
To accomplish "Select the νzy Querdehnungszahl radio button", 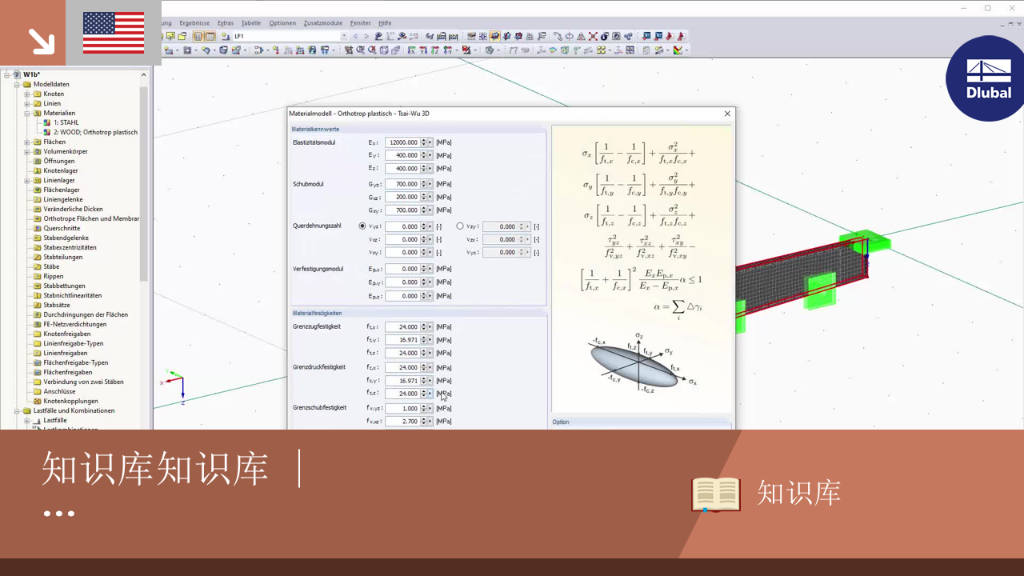I will pos(460,226).
